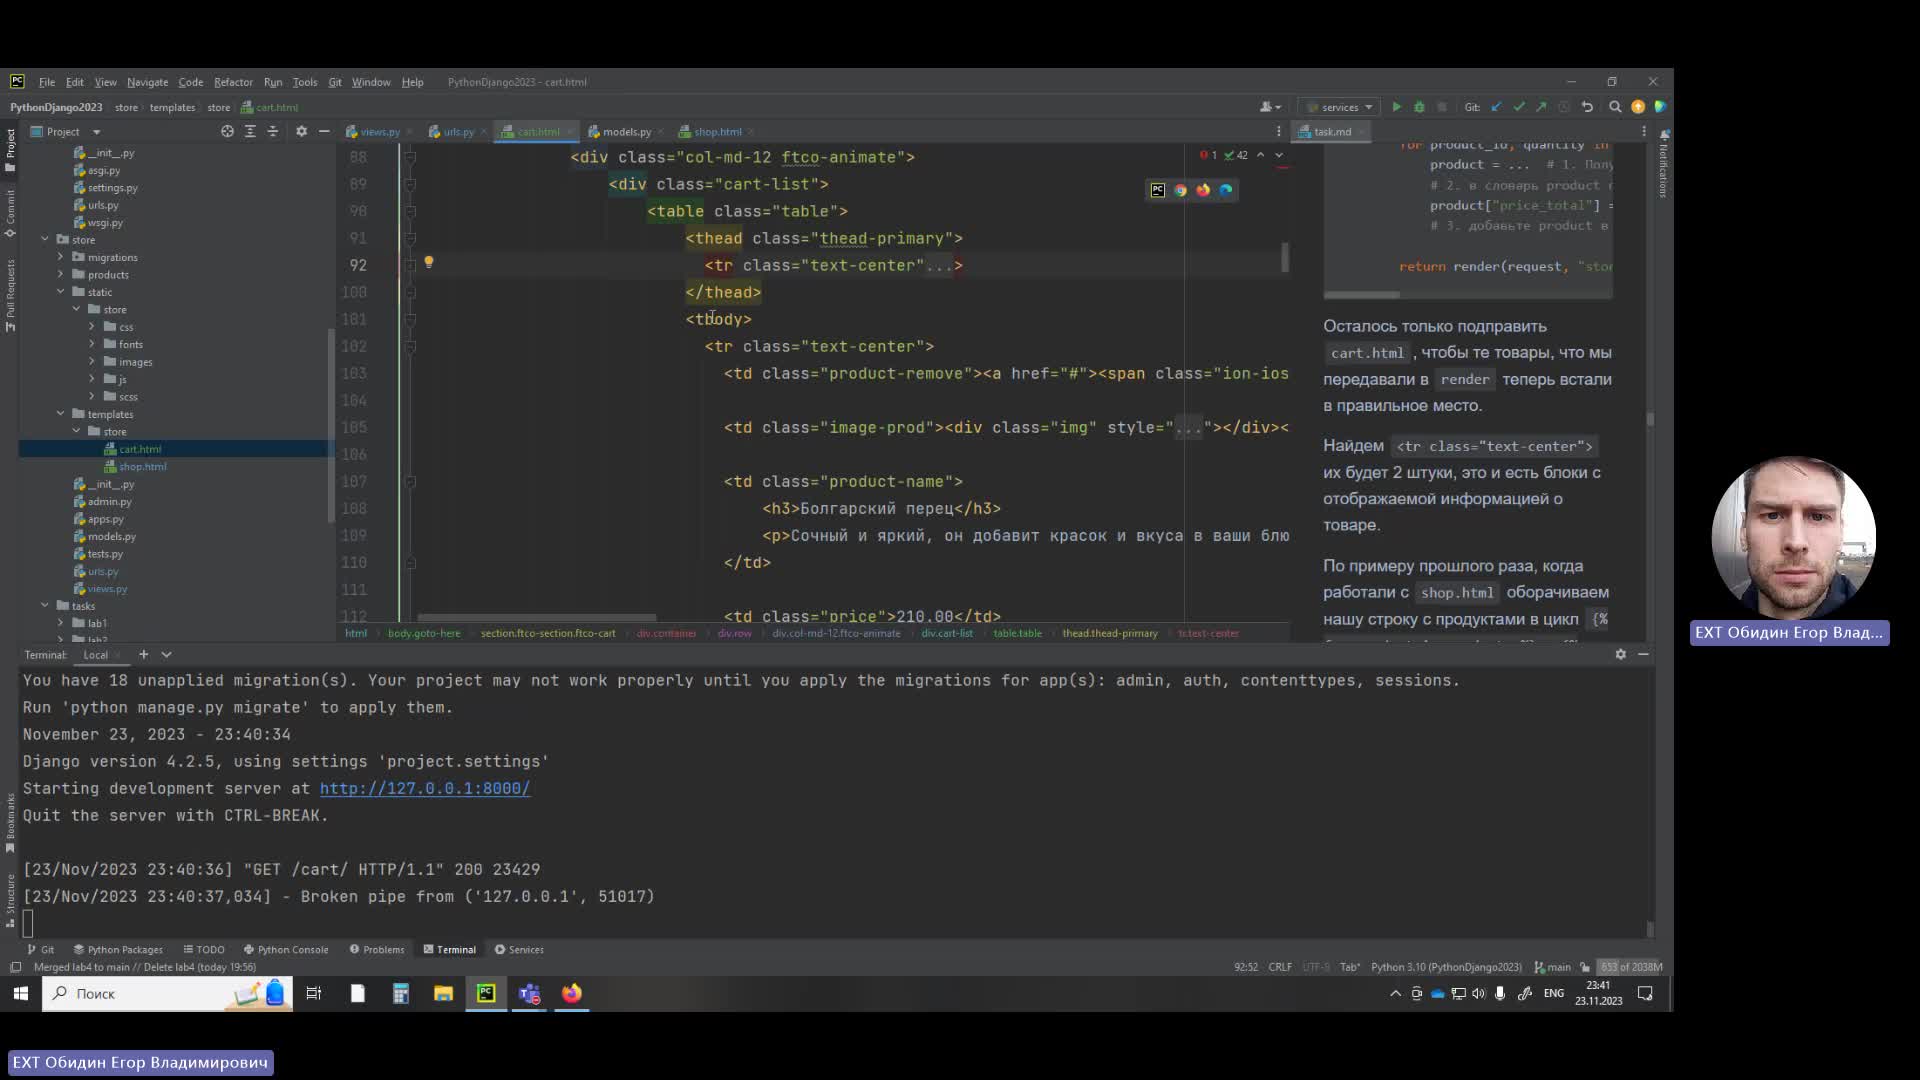Open Python 3.10 interpreter selector
1920x1080 pixels.
coord(1446,967)
